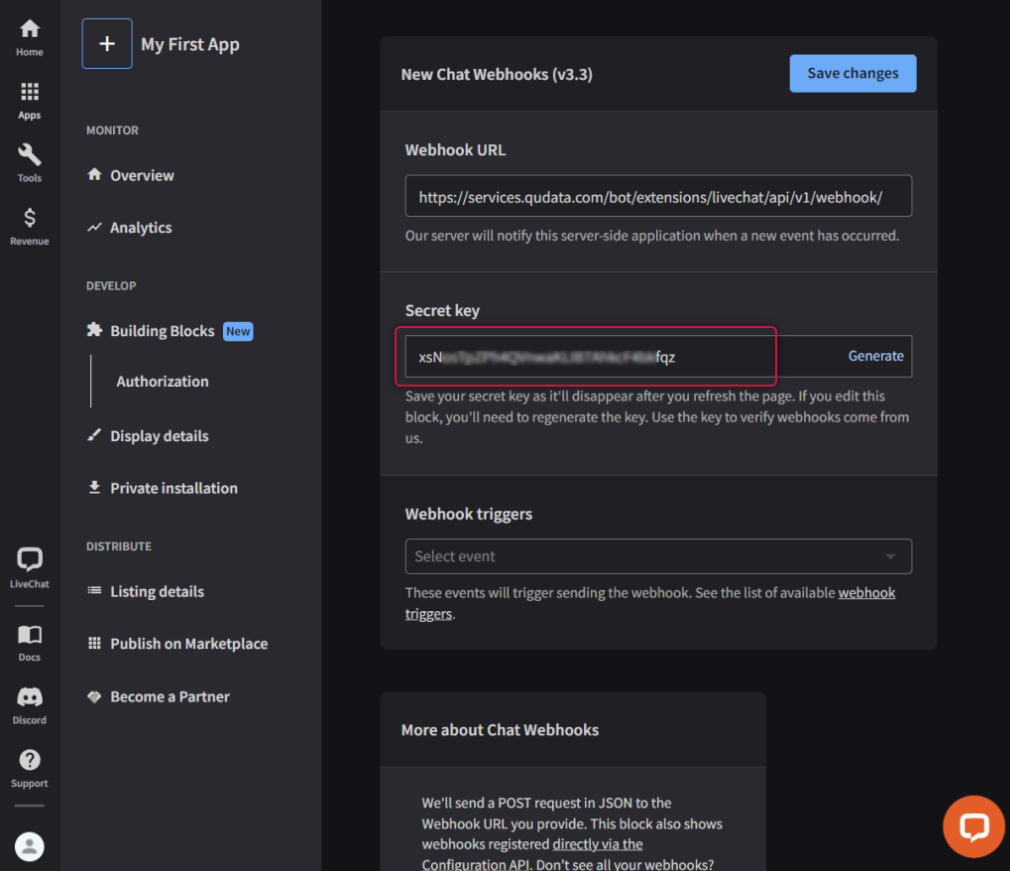
Task: Click Generate to create secret key
Action: [x=875, y=356]
